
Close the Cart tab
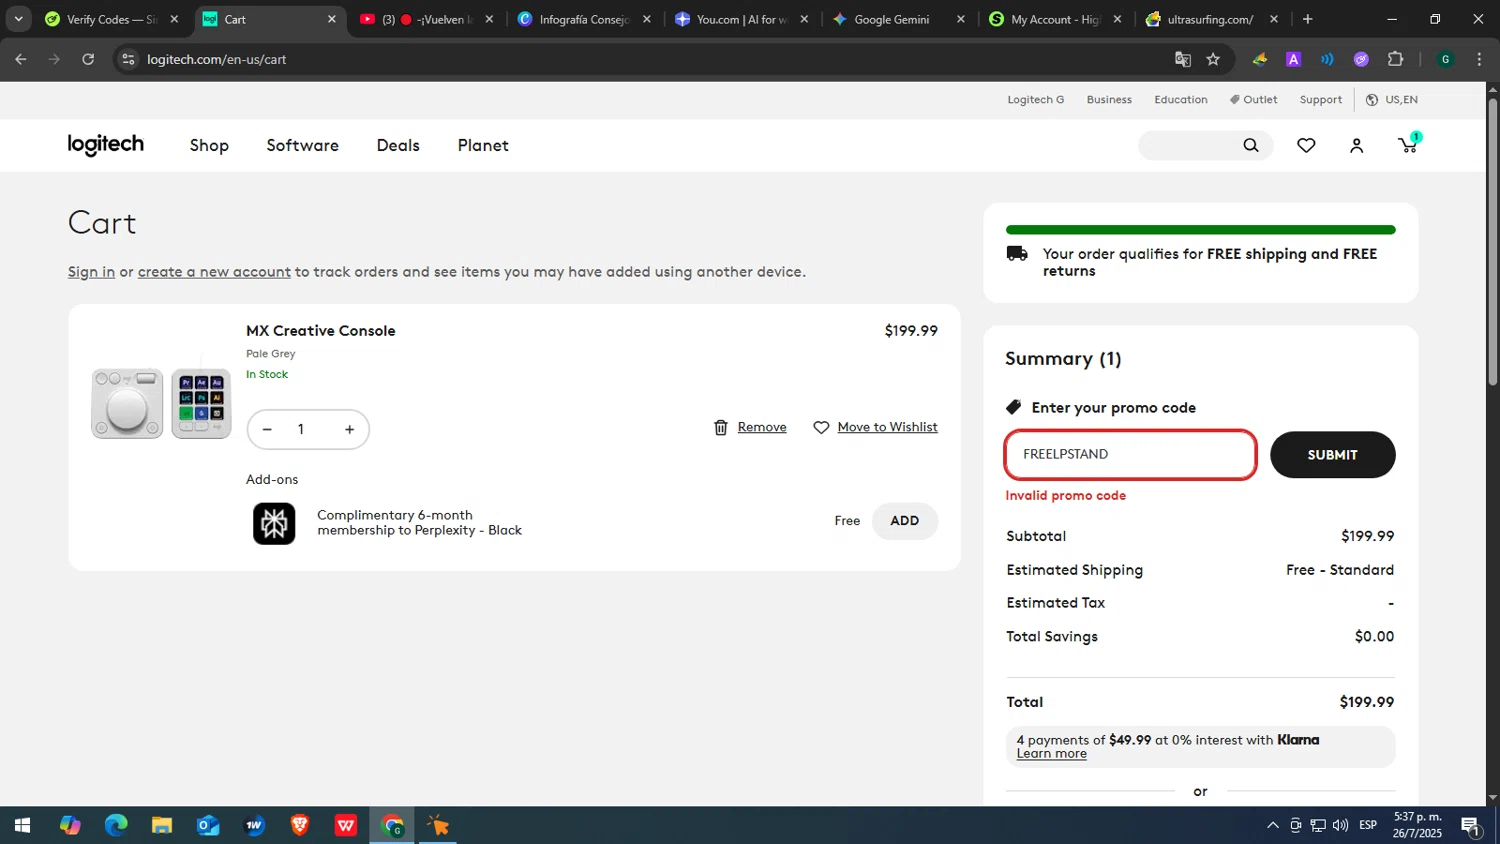(332, 19)
